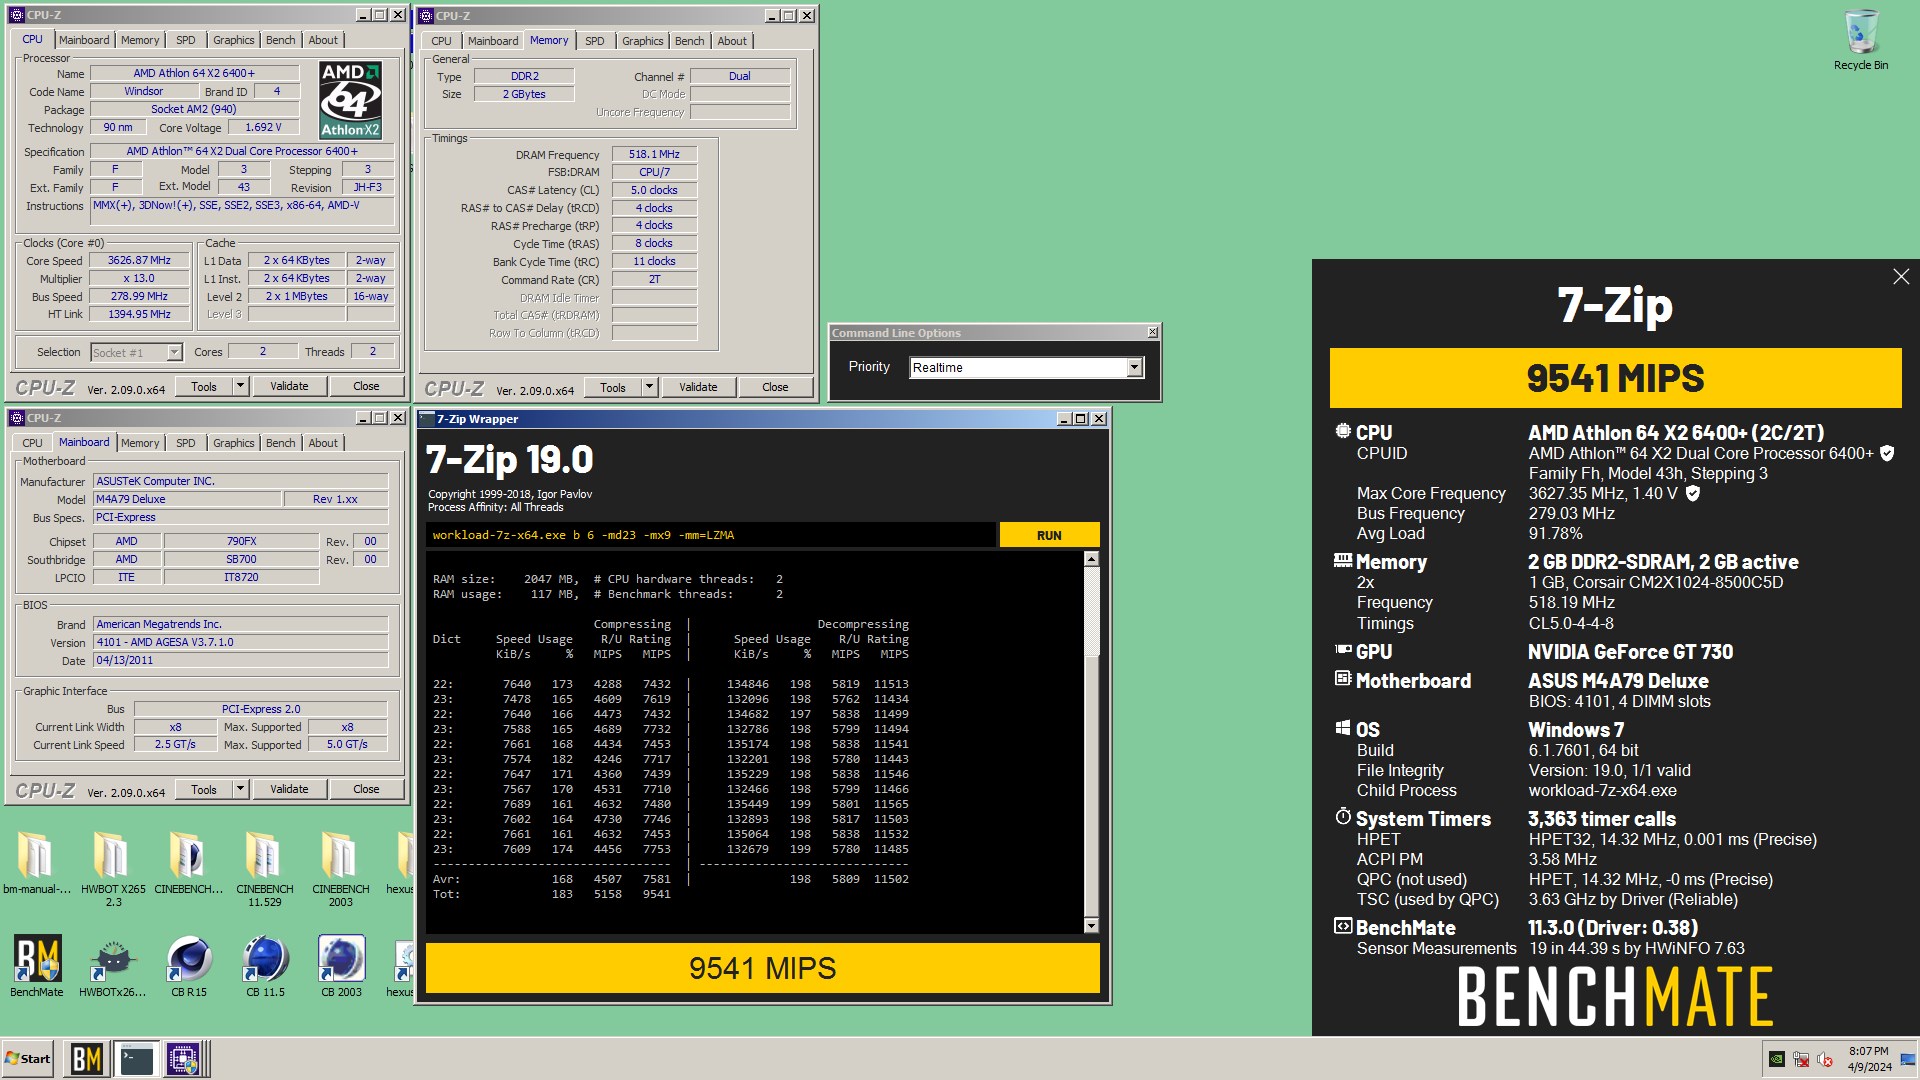1920x1080 pixels.
Task: Click the yellow RUN button in 7-Zip Wrapper
Action: [x=1049, y=535]
